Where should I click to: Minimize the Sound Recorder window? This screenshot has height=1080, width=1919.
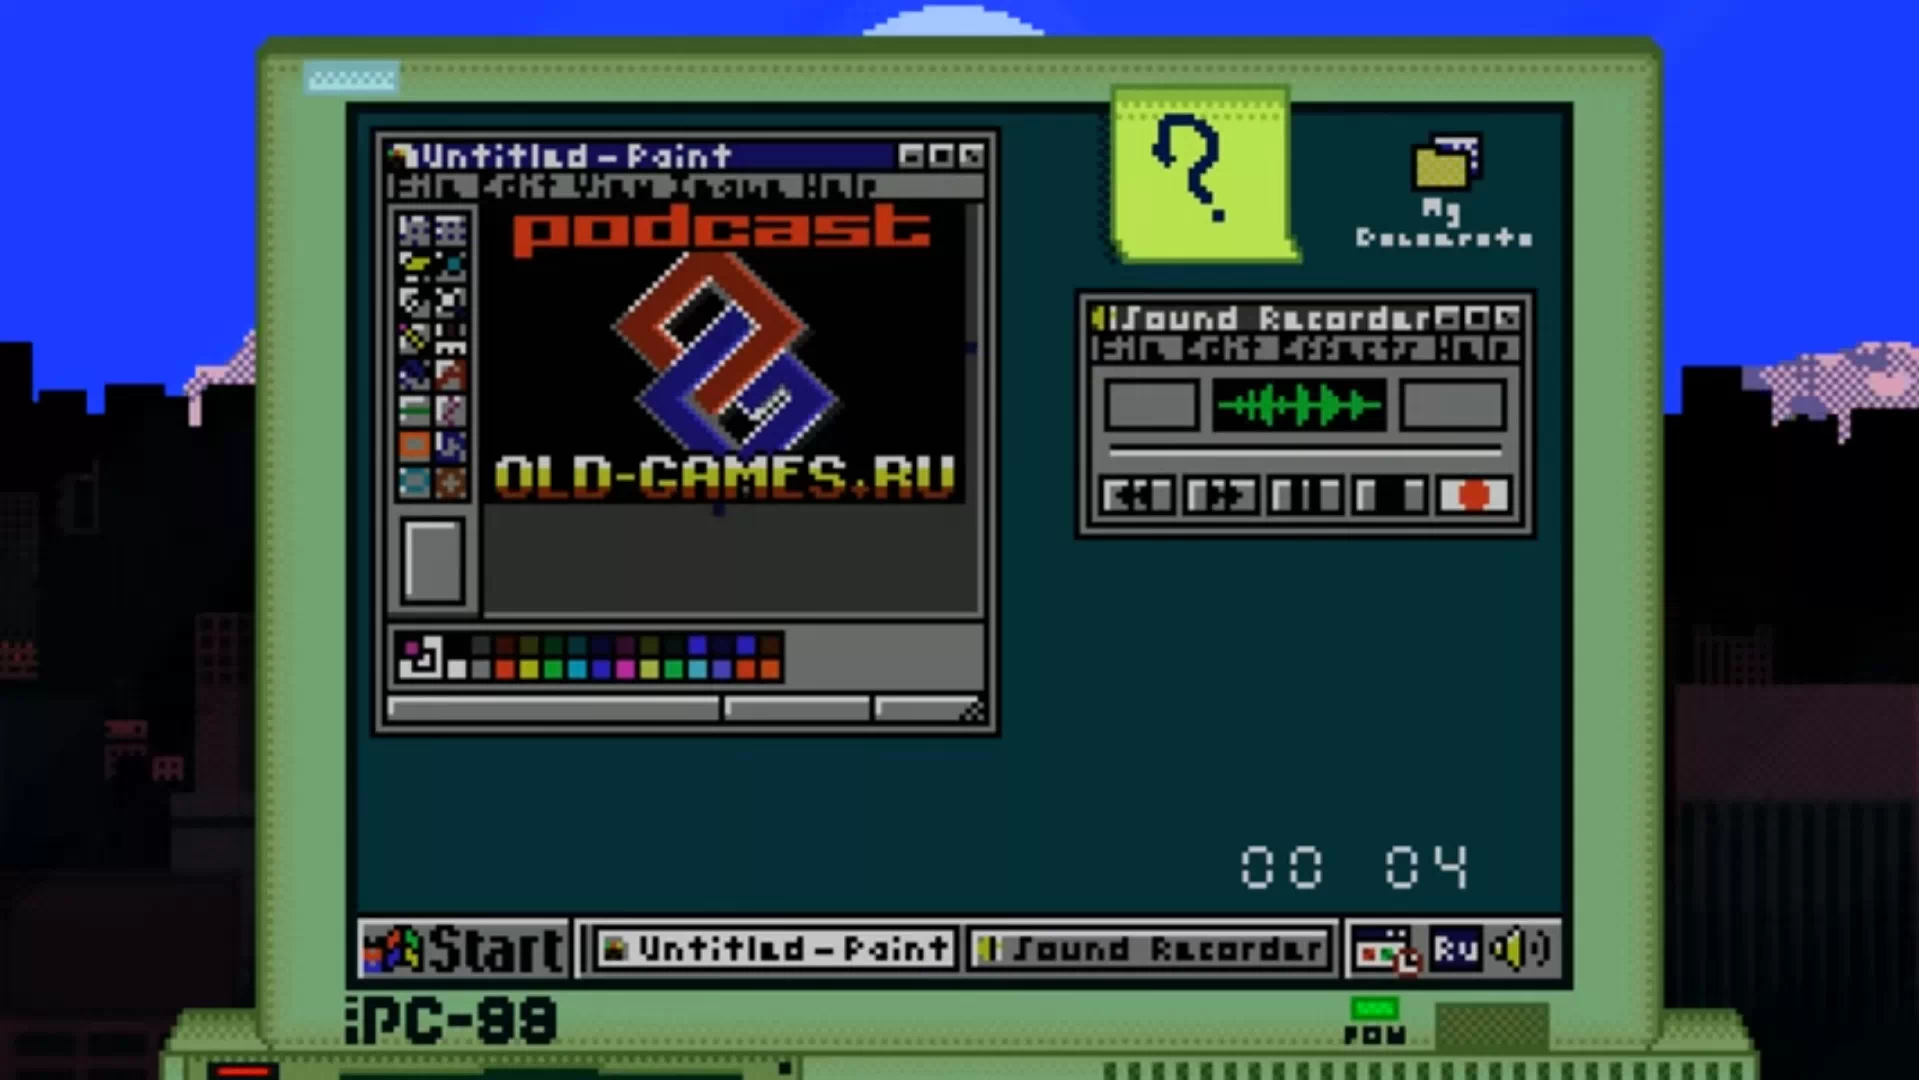(x=1447, y=318)
